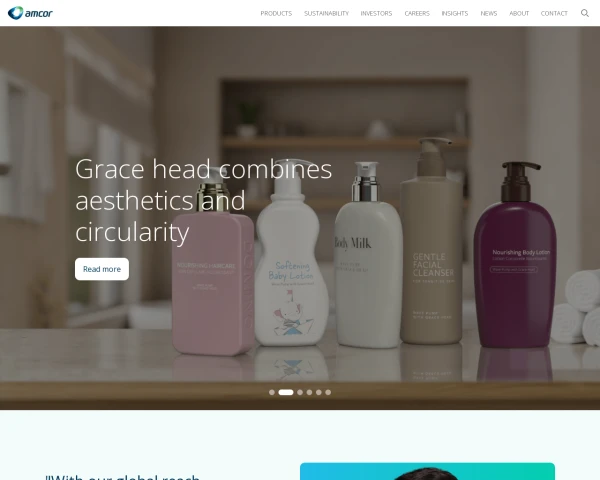This screenshot has width=600, height=480.
Task: Click the Grace head combines aesthetics headline
Action: (x=204, y=200)
